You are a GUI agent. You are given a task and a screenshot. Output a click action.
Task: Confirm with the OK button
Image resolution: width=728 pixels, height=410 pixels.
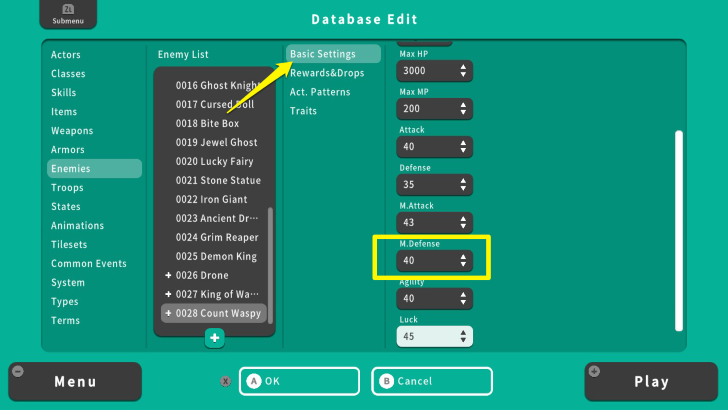(299, 381)
